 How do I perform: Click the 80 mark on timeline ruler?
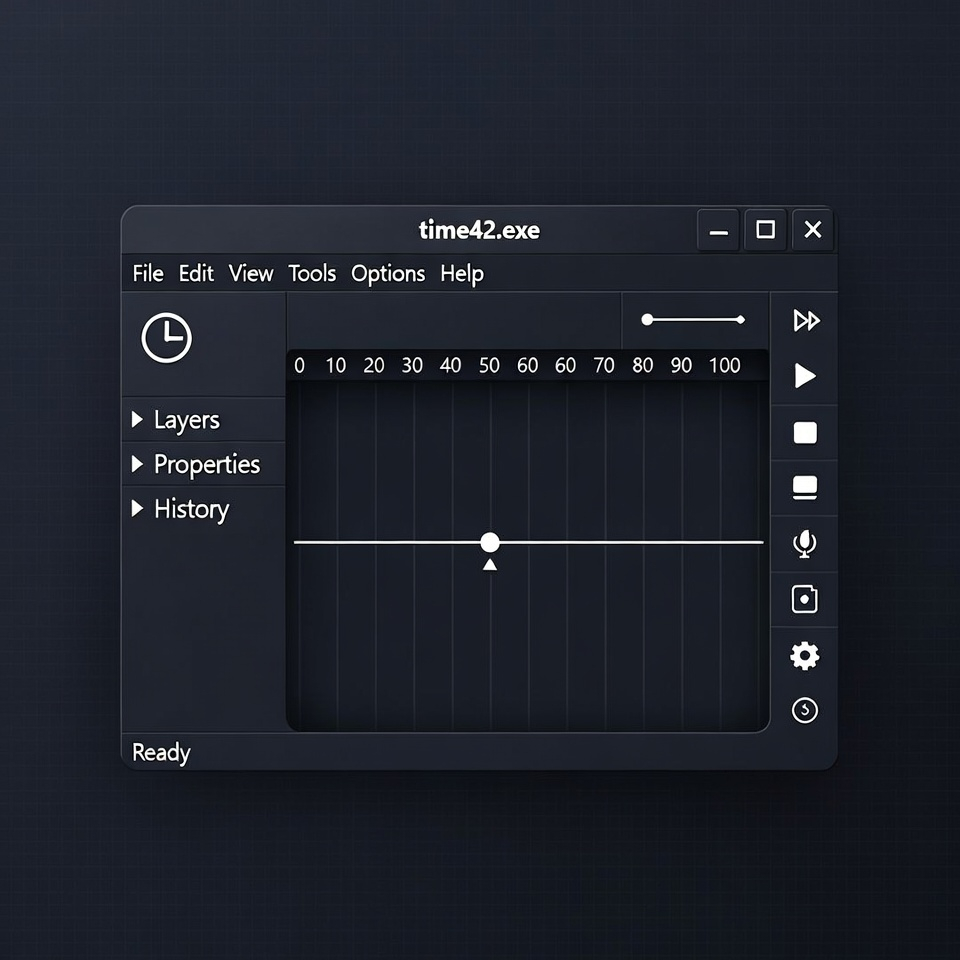[x=642, y=366]
